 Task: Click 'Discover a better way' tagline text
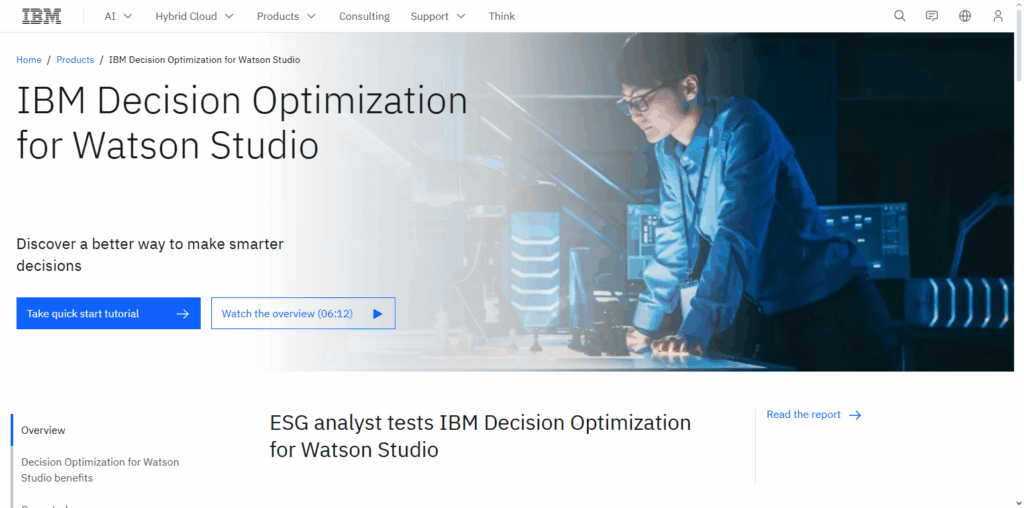coord(150,255)
